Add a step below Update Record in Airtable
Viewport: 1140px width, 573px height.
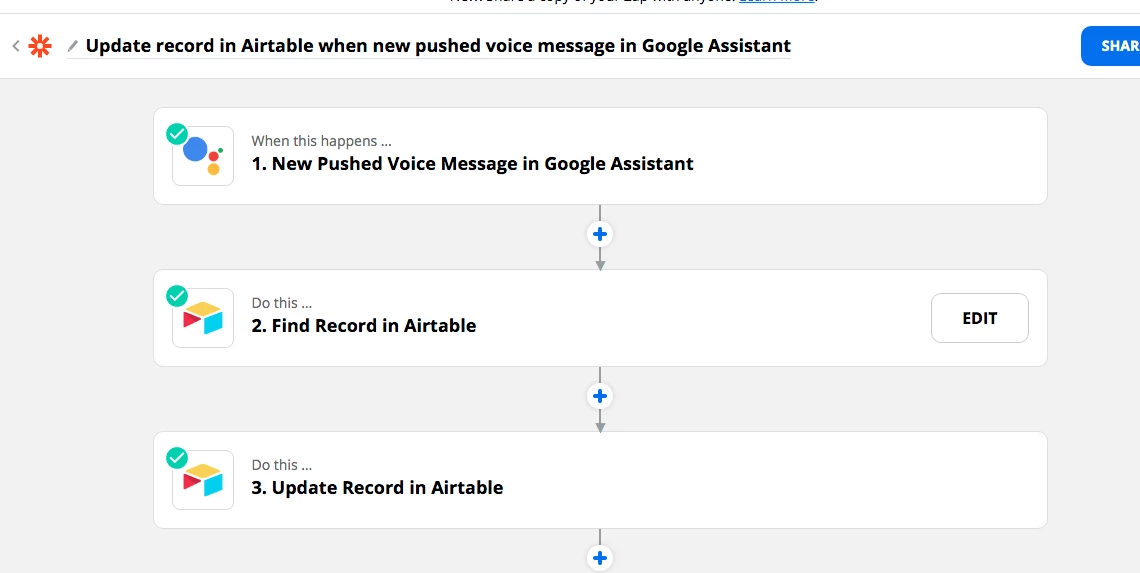coord(600,558)
